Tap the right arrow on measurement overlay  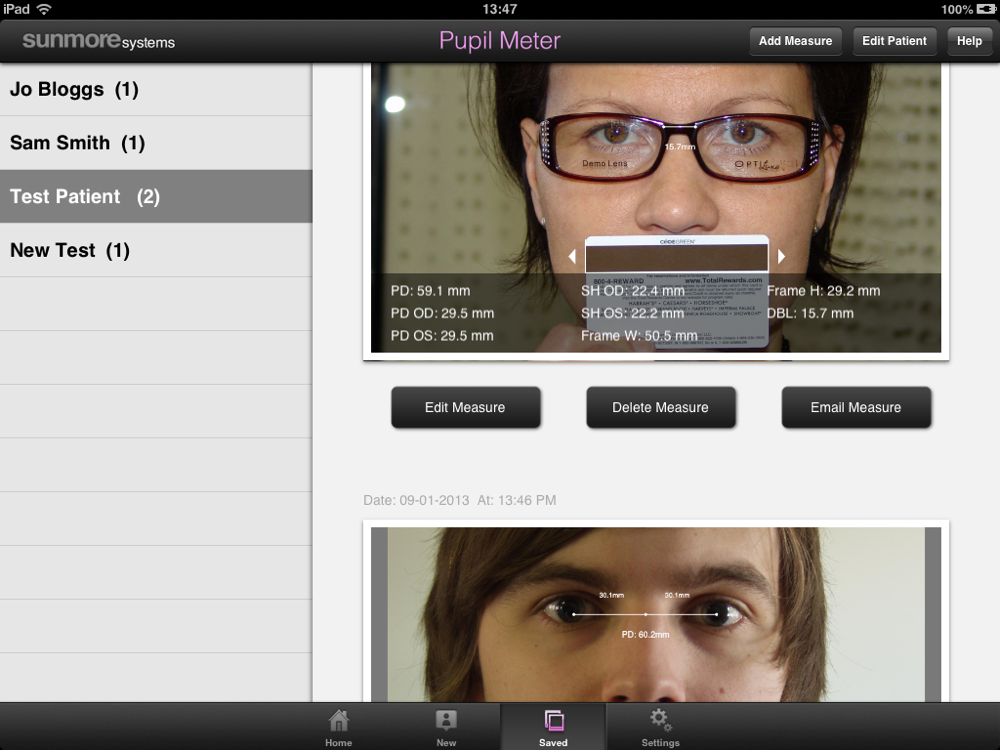tap(781, 256)
